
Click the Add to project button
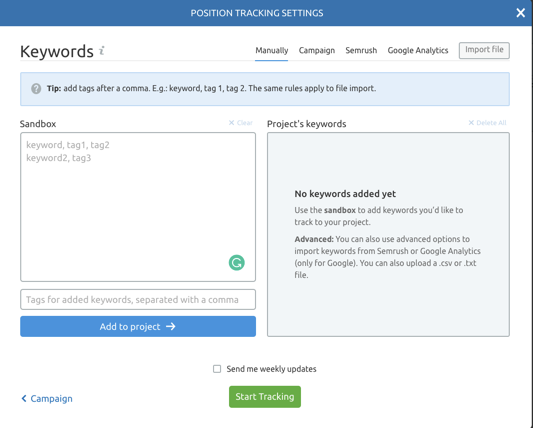[x=138, y=326]
